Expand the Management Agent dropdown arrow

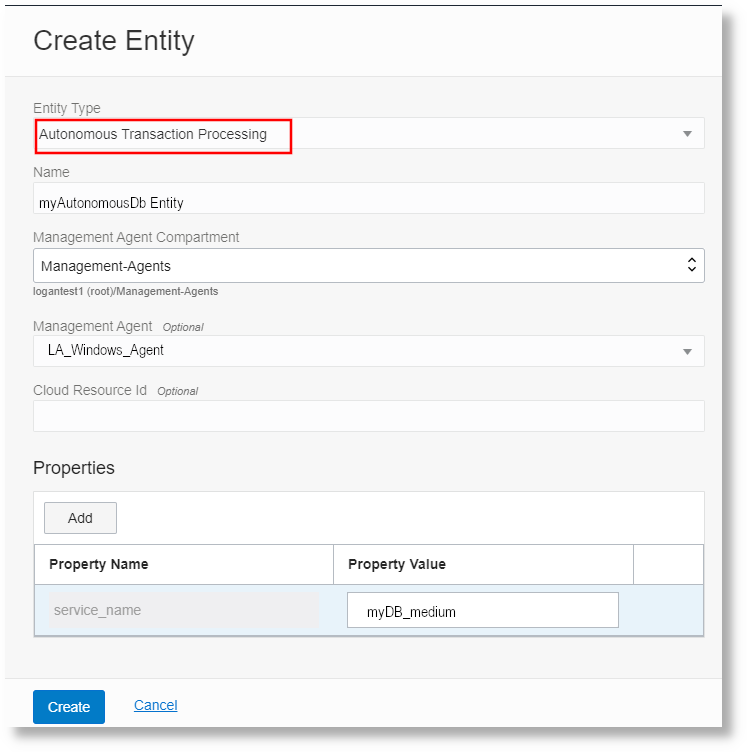[x=687, y=351]
